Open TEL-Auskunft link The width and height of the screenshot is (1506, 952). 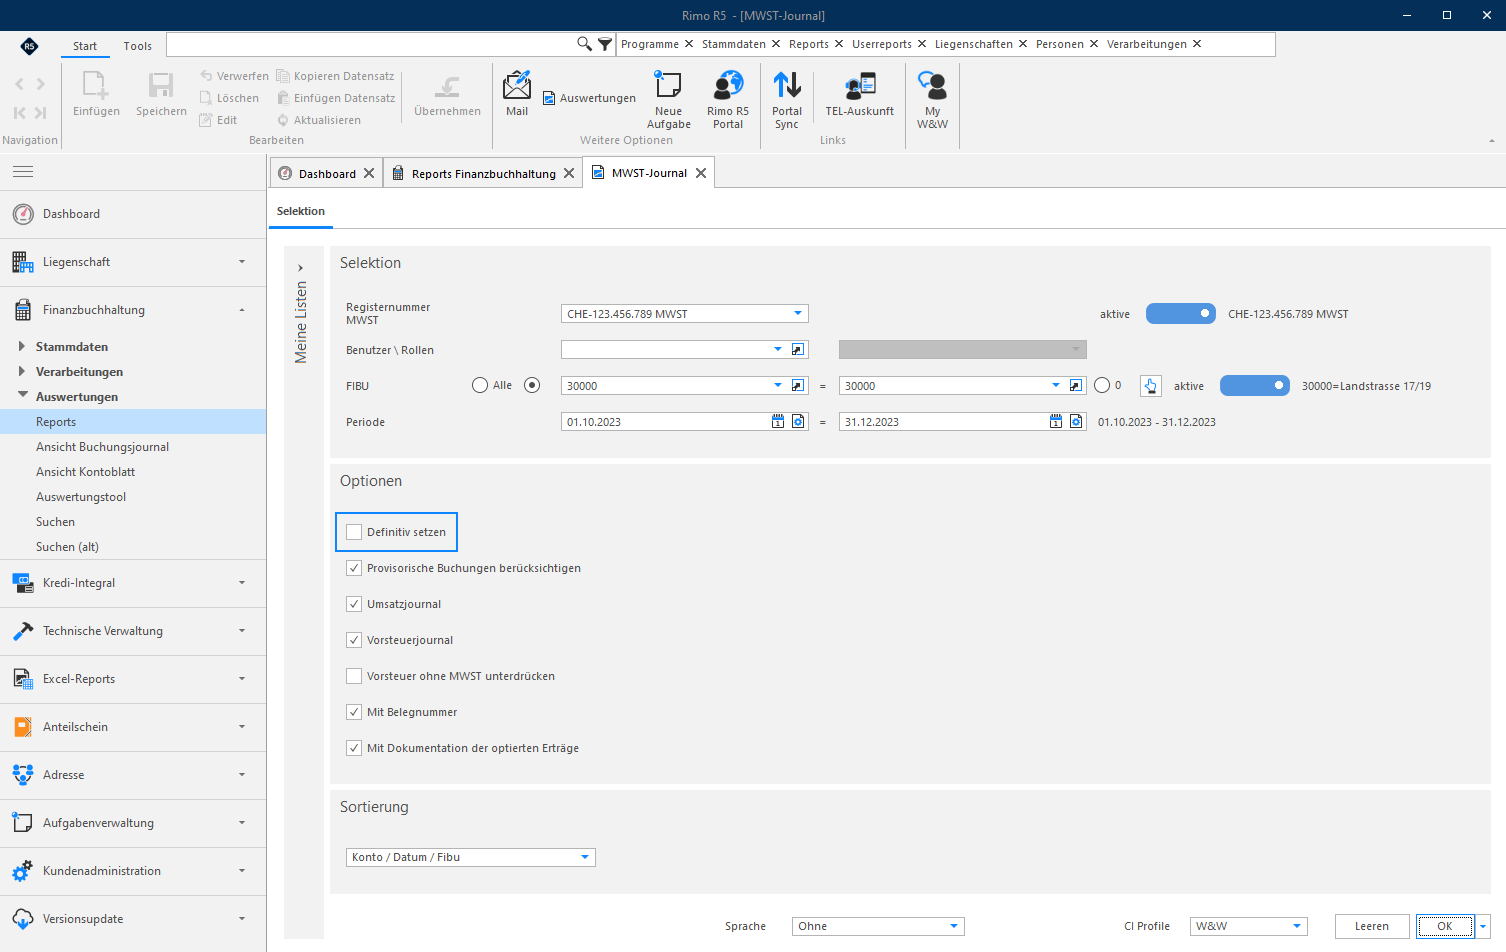pos(860,94)
